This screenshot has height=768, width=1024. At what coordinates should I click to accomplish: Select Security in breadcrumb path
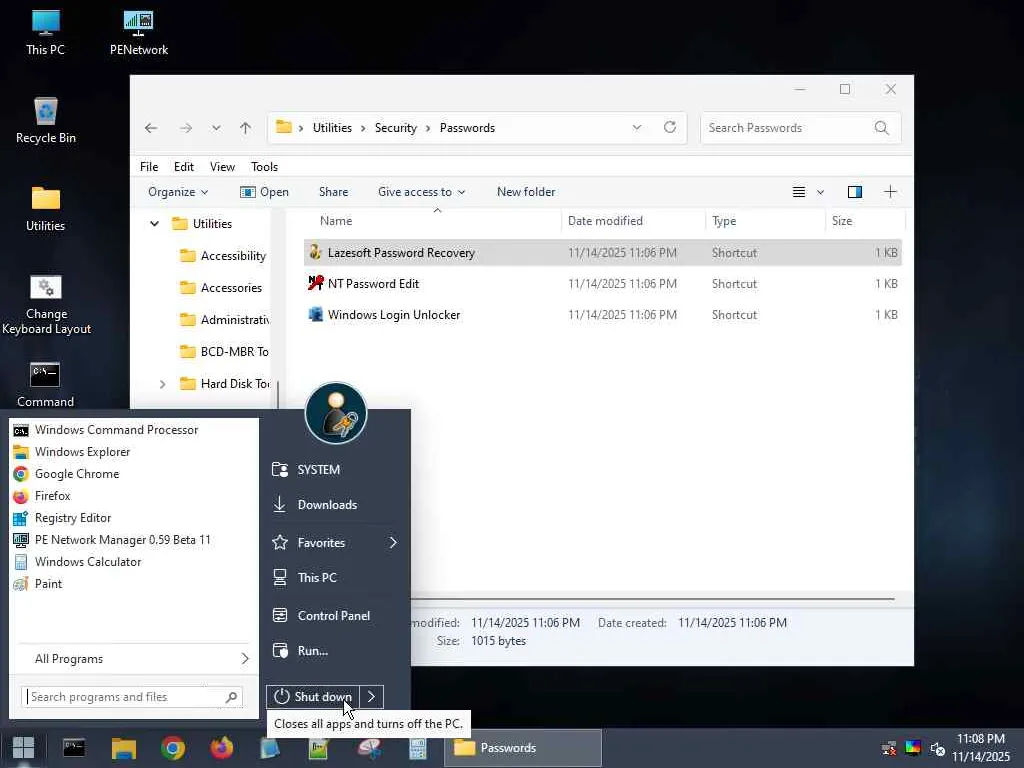[x=396, y=128]
